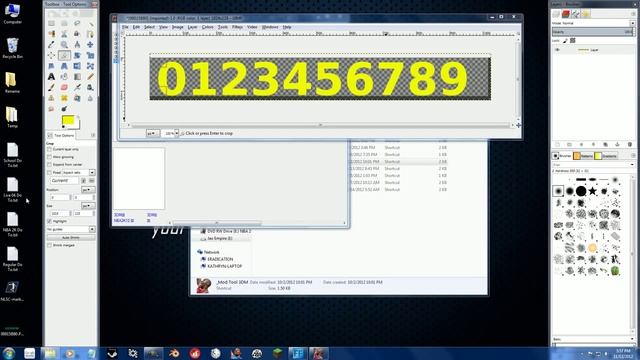The image size is (640, 360).
Task: Select the Free Select lasso tool
Action: [77, 23]
